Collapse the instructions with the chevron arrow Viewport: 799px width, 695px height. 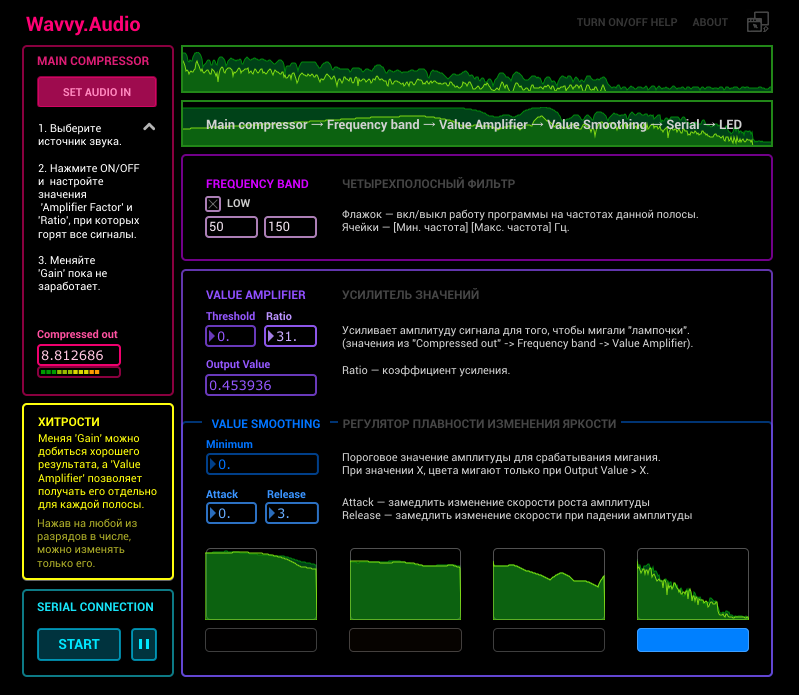coord(149,127)
